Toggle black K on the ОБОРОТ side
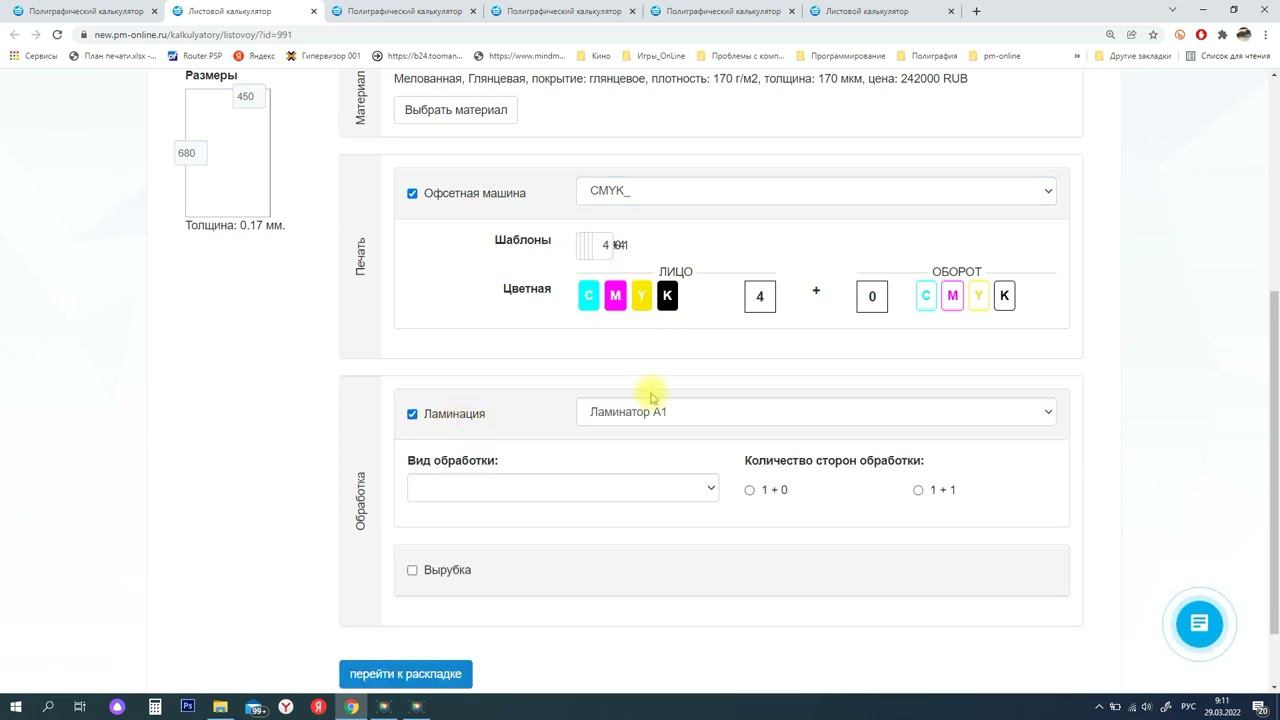The image size is (1280, 720). [x=1005, y=296]
